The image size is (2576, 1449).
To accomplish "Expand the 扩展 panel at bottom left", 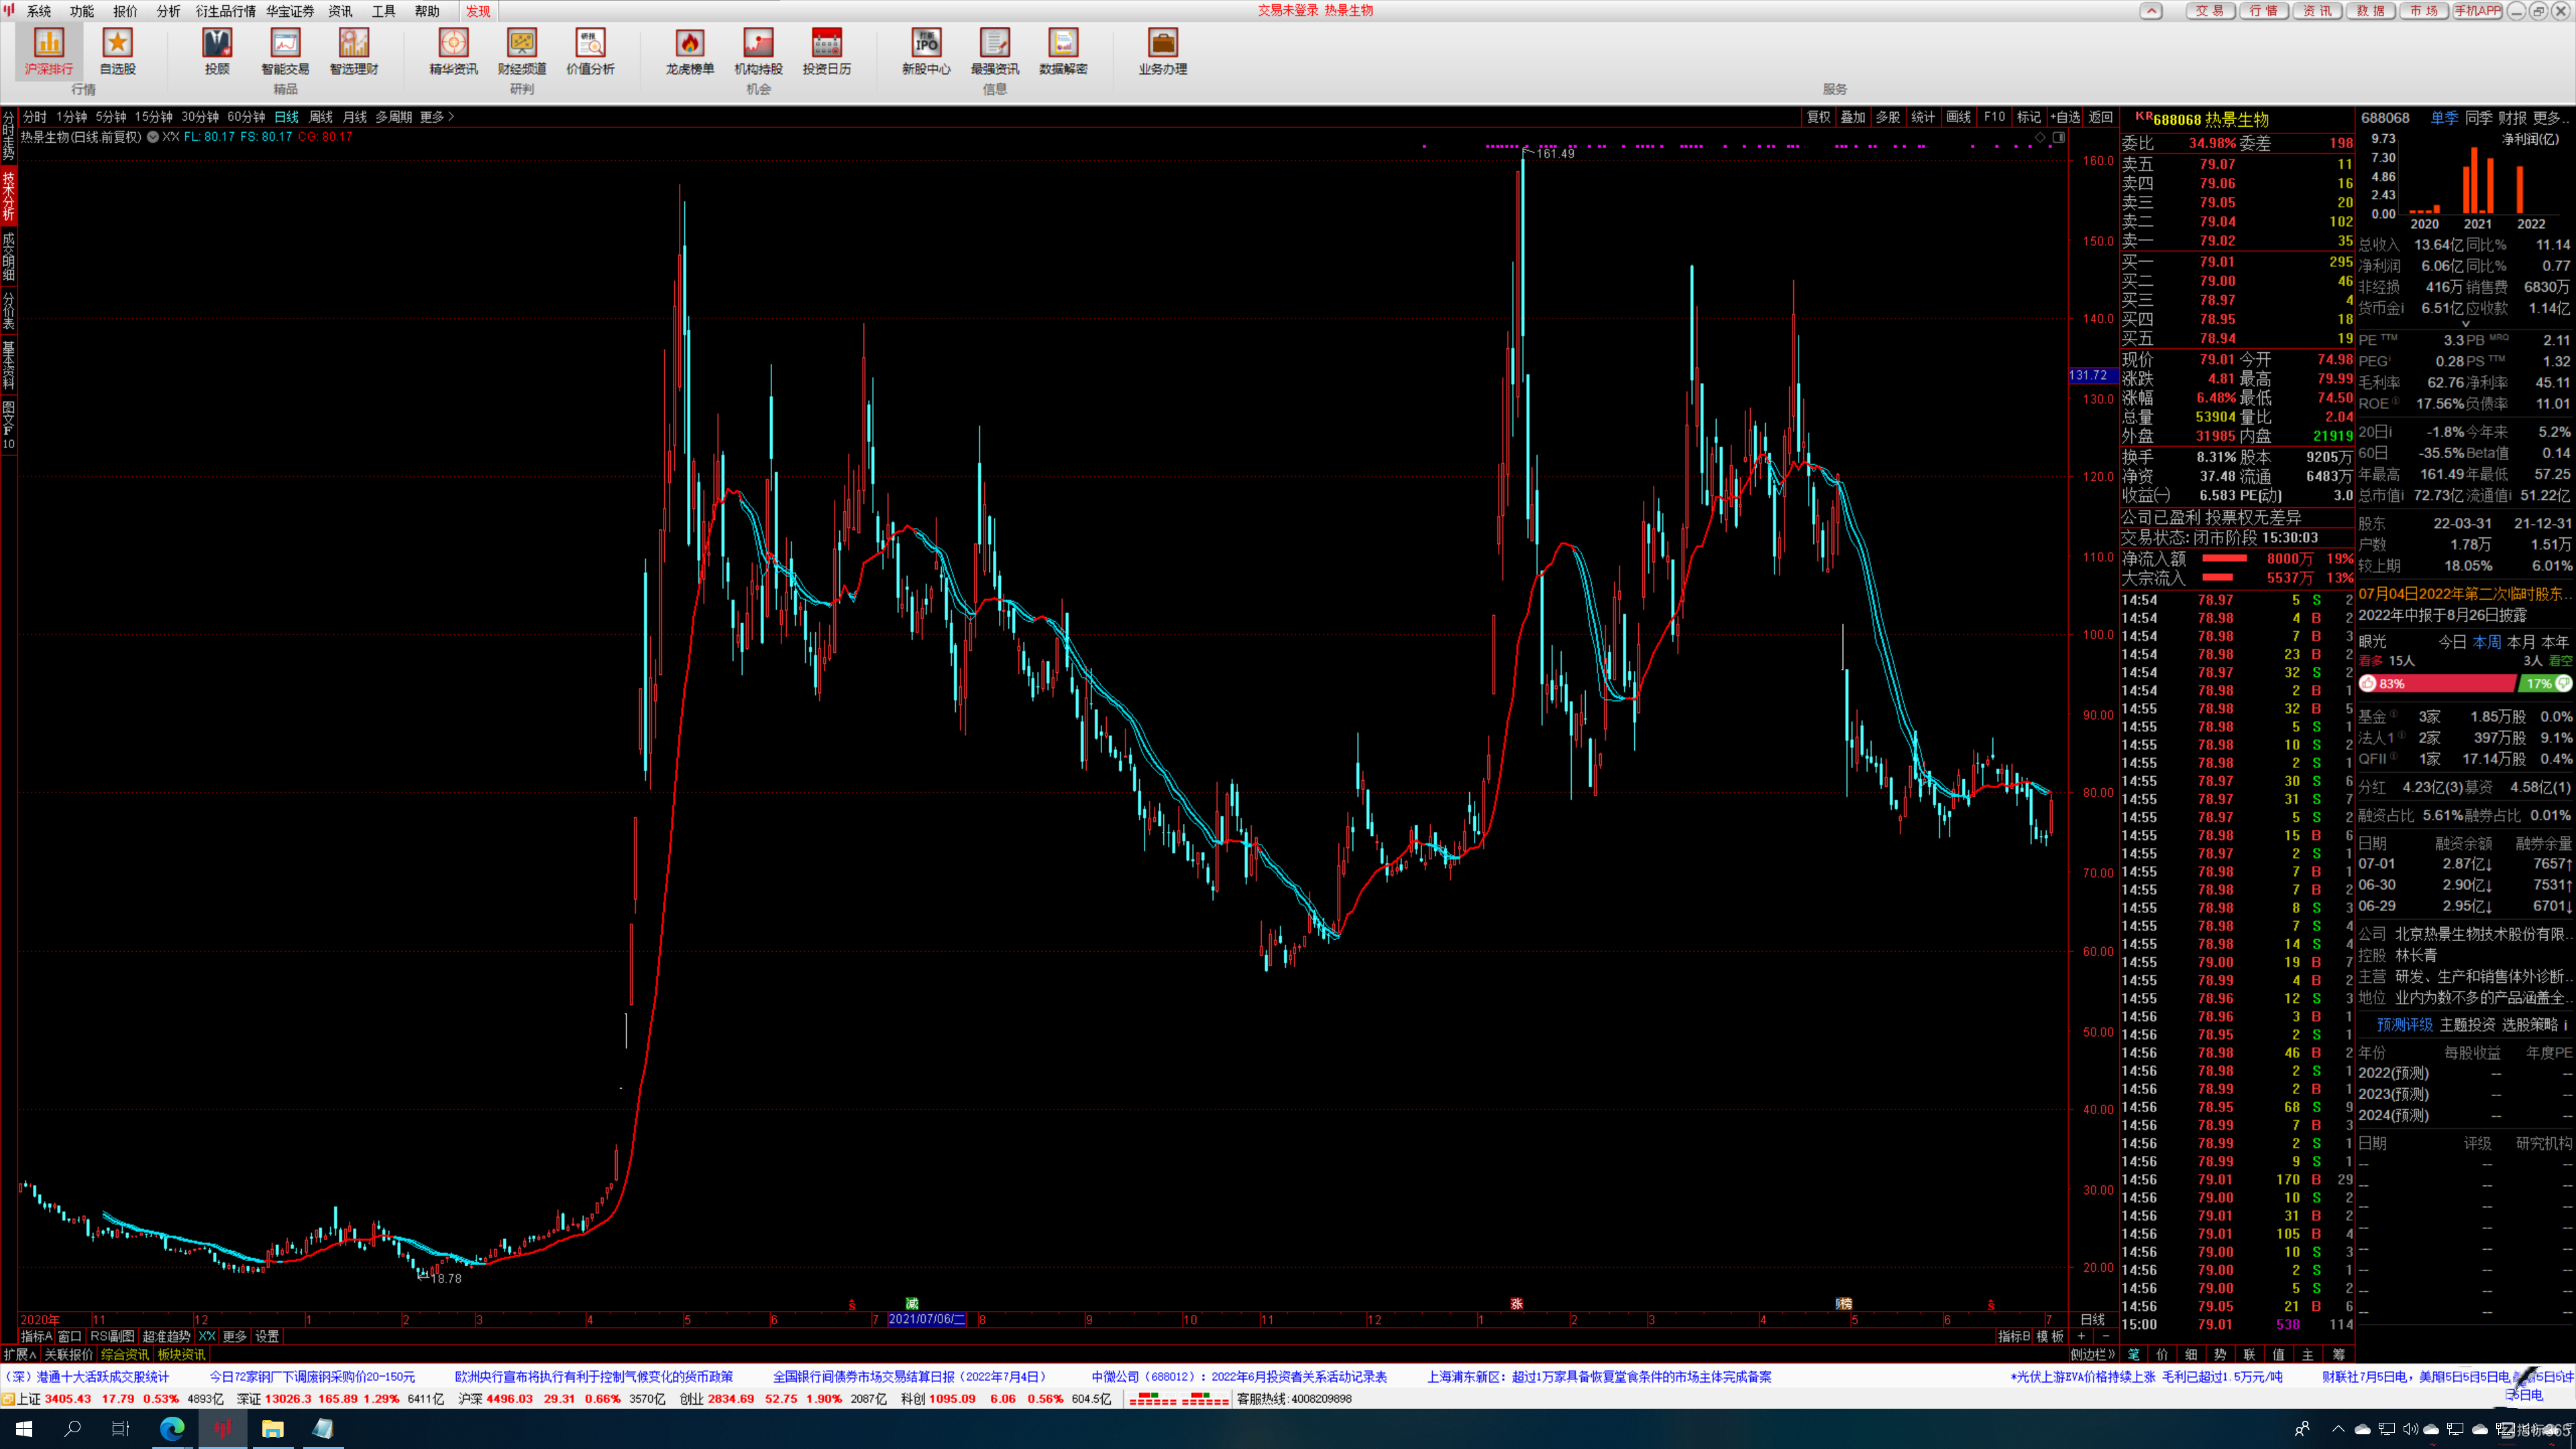I will [x=20, y=1354].
